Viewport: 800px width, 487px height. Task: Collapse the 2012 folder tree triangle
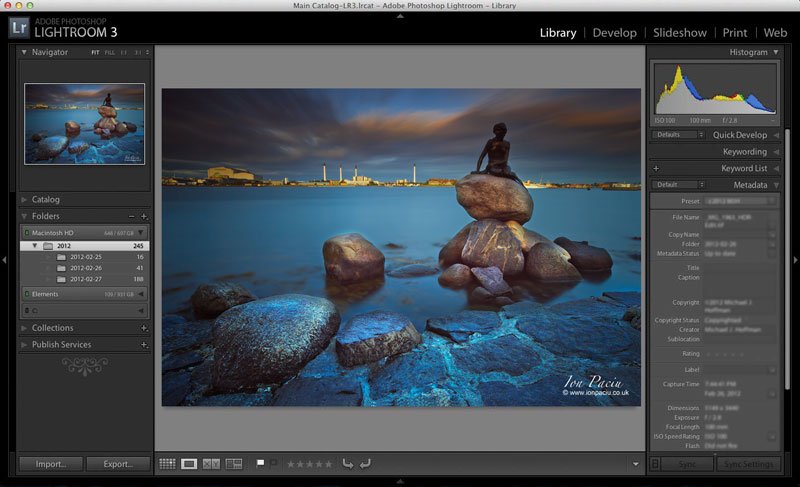click(35, 246)
